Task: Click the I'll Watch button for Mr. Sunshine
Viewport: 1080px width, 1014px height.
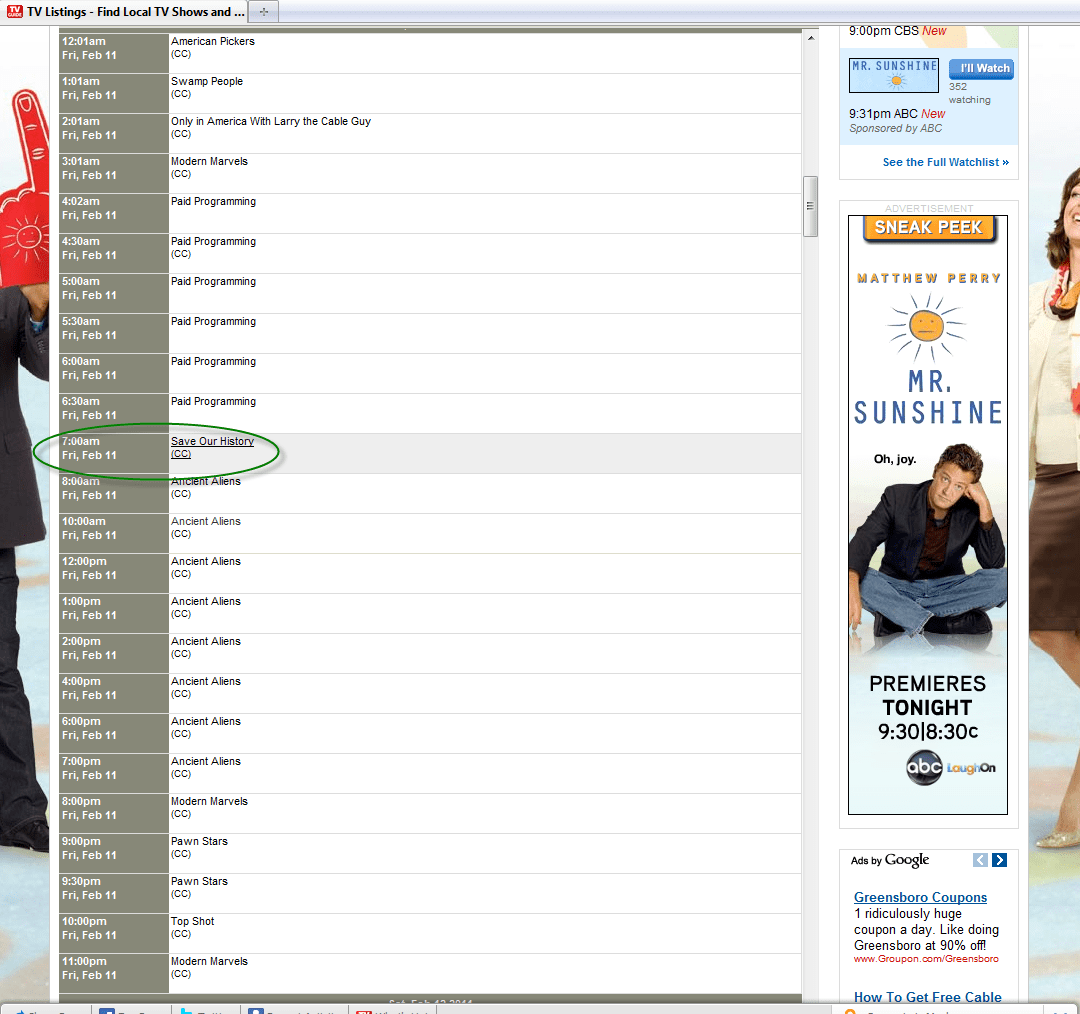Action: [x=981, y=68]
